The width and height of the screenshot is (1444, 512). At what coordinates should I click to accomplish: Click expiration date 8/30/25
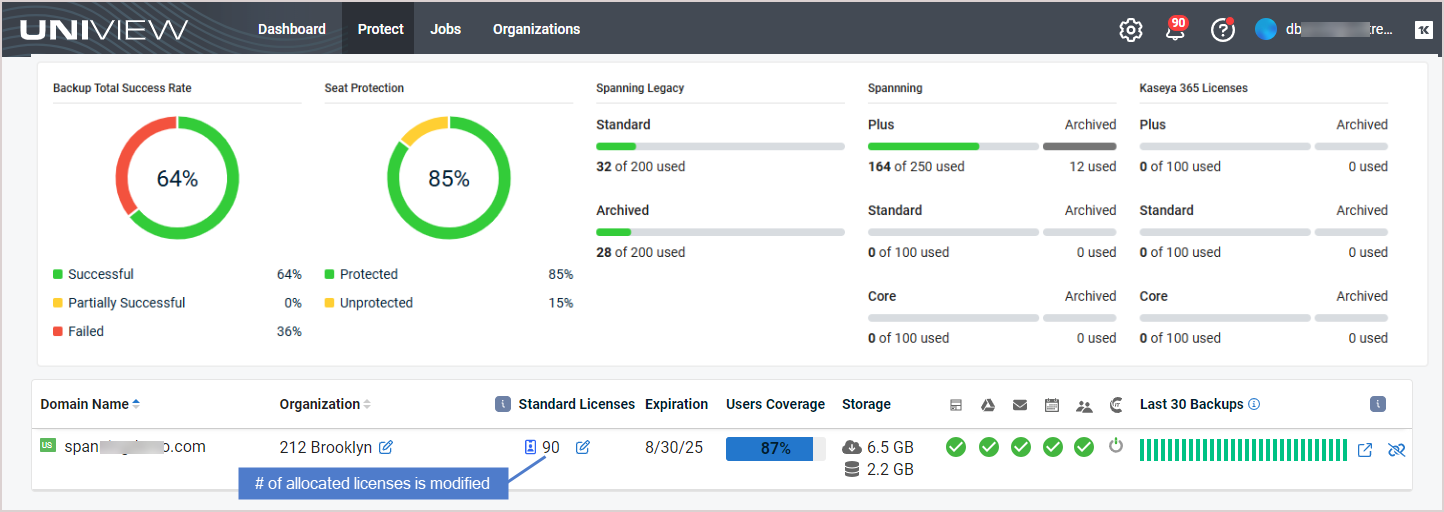pyautogui.click(x=673, y=448)
